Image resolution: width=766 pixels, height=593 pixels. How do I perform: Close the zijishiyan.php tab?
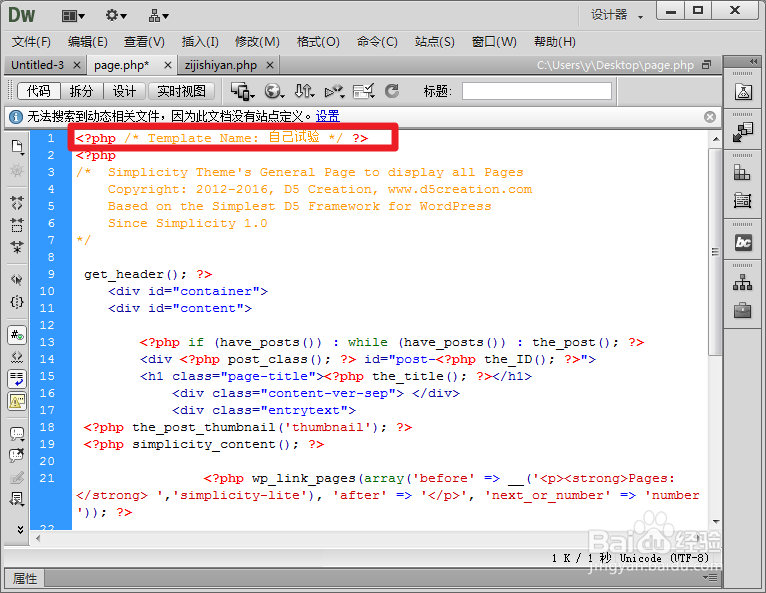pos(270,65)
